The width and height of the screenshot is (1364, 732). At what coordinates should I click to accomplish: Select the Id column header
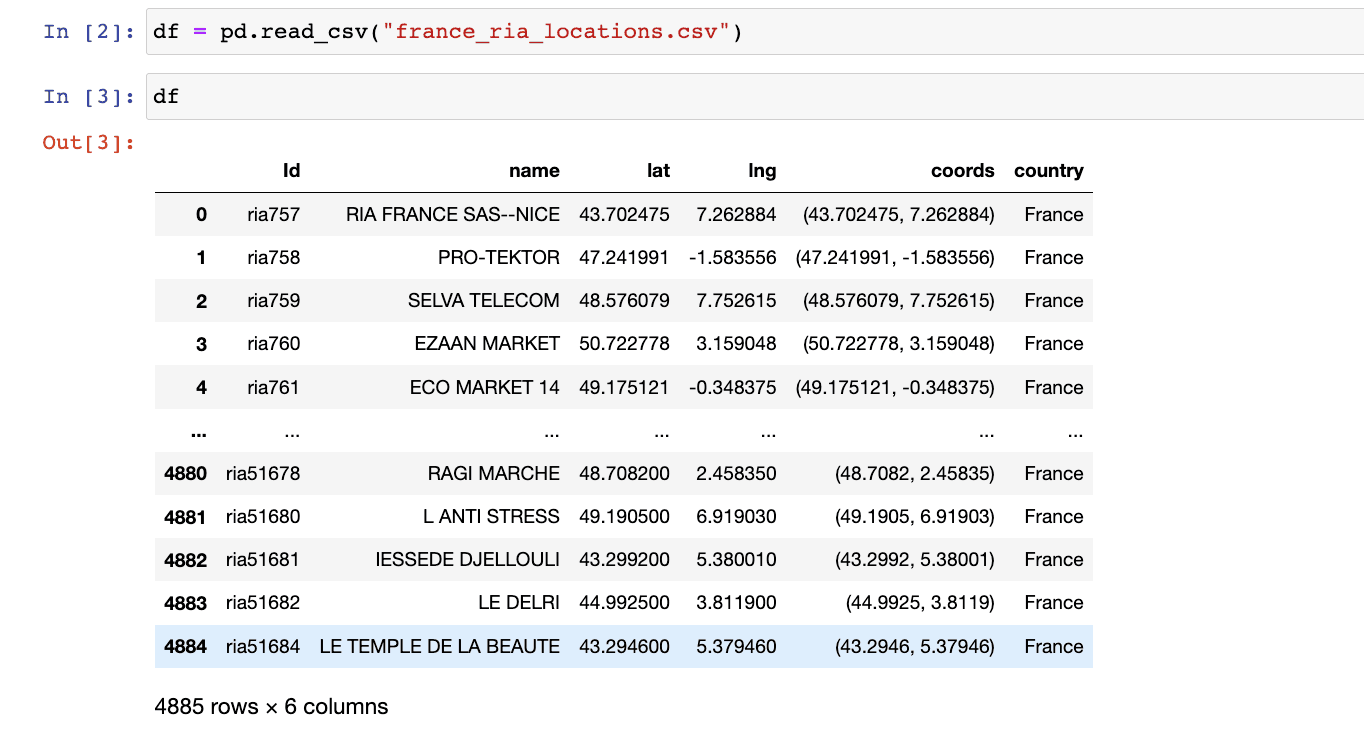[x=291, y=171]
